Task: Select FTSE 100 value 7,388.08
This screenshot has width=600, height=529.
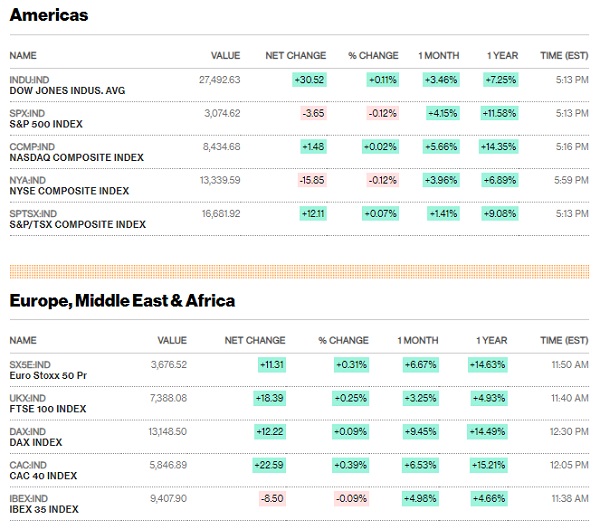Action: (168, 398)
